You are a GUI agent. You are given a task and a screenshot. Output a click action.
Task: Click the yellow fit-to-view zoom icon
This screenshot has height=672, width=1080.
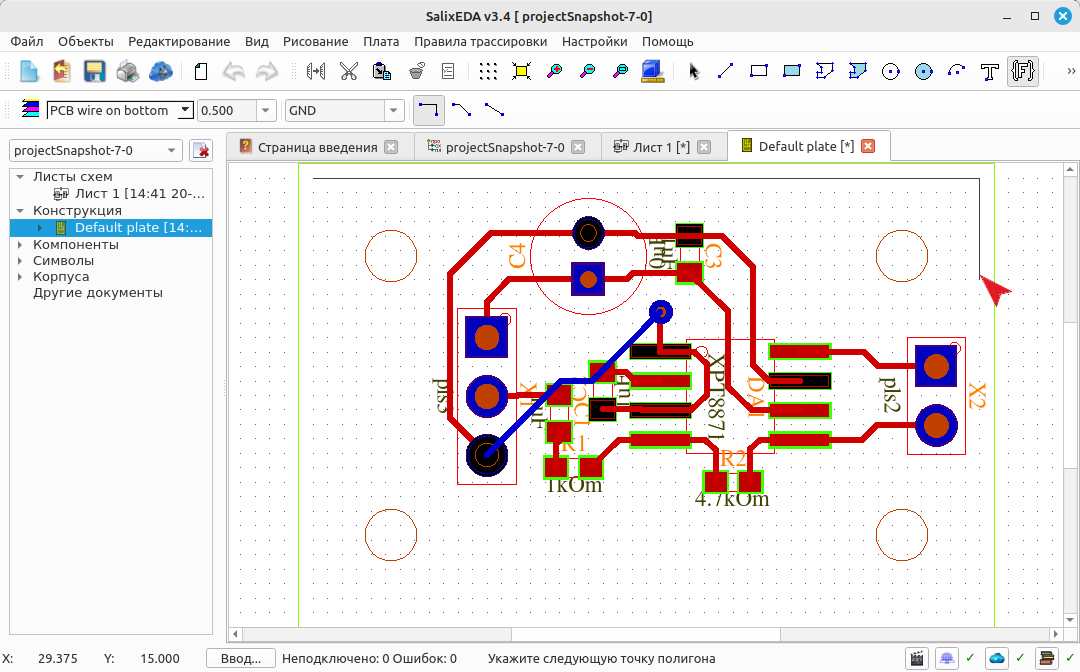(x=521, y=71)
